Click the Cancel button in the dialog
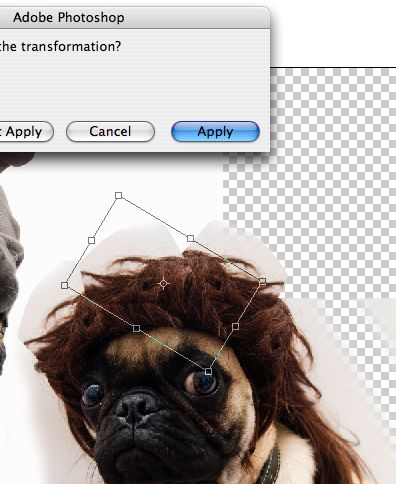This screenshot has width=396, height=484. 110,132
